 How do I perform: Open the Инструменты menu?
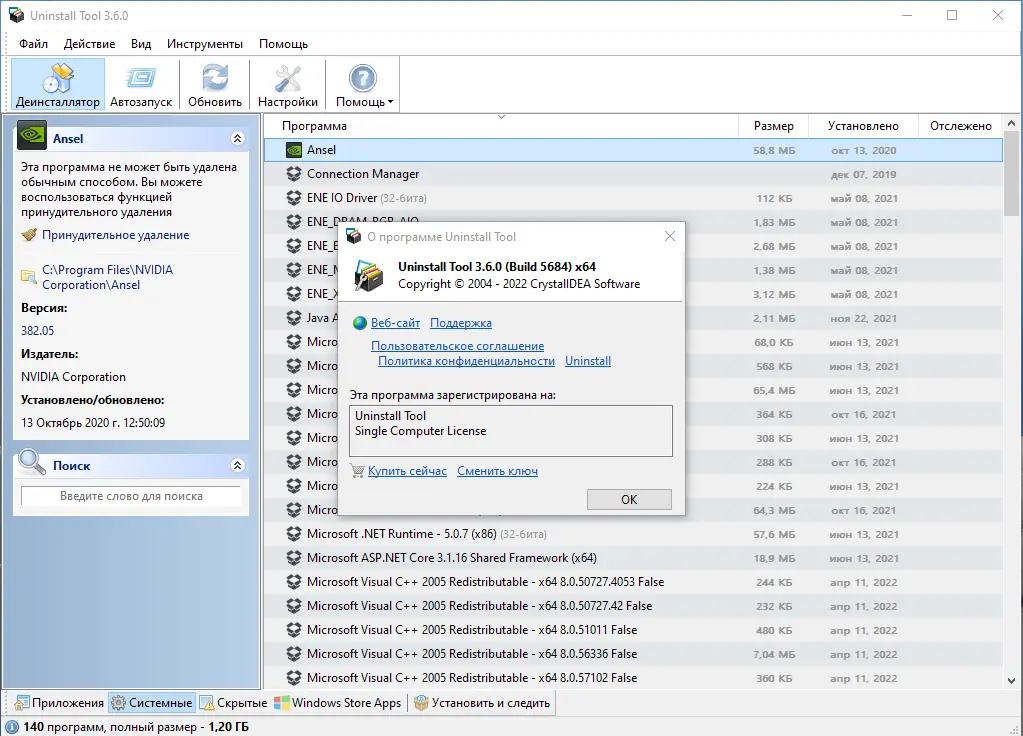[204, 43]
